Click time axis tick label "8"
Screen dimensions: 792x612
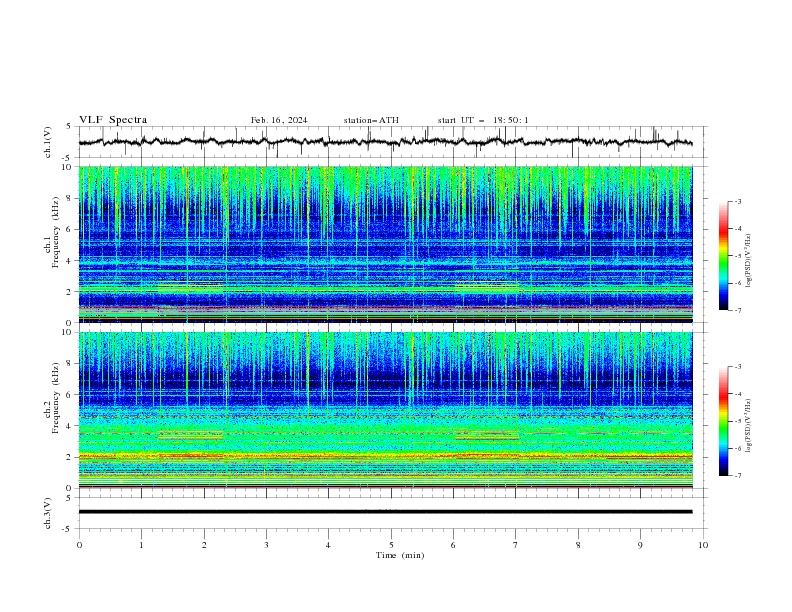[578, 545]
